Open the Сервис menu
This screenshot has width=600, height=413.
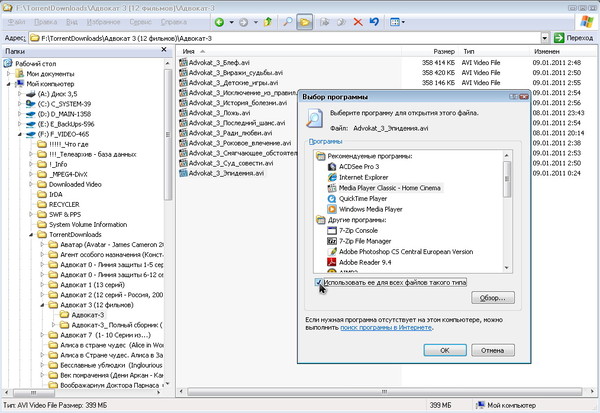[x=140, y=22]
